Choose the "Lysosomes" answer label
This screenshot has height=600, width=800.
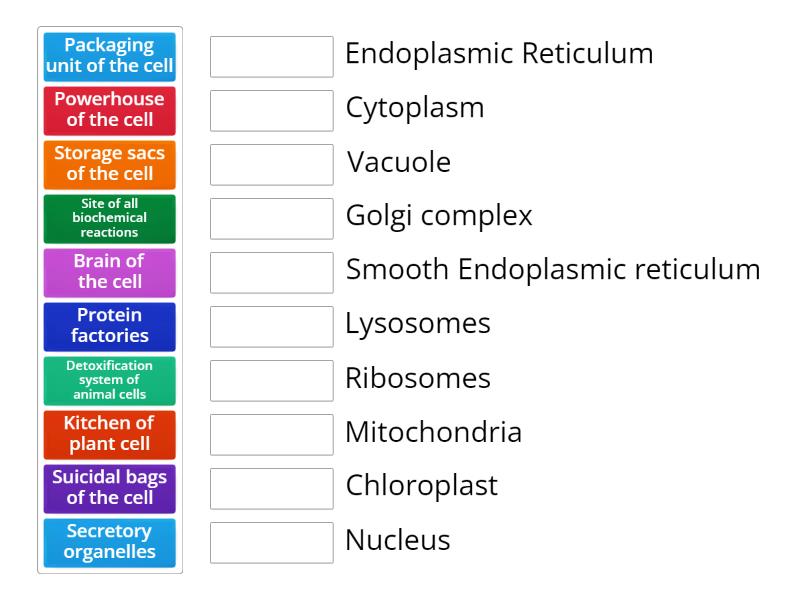[x=417, y=323]
